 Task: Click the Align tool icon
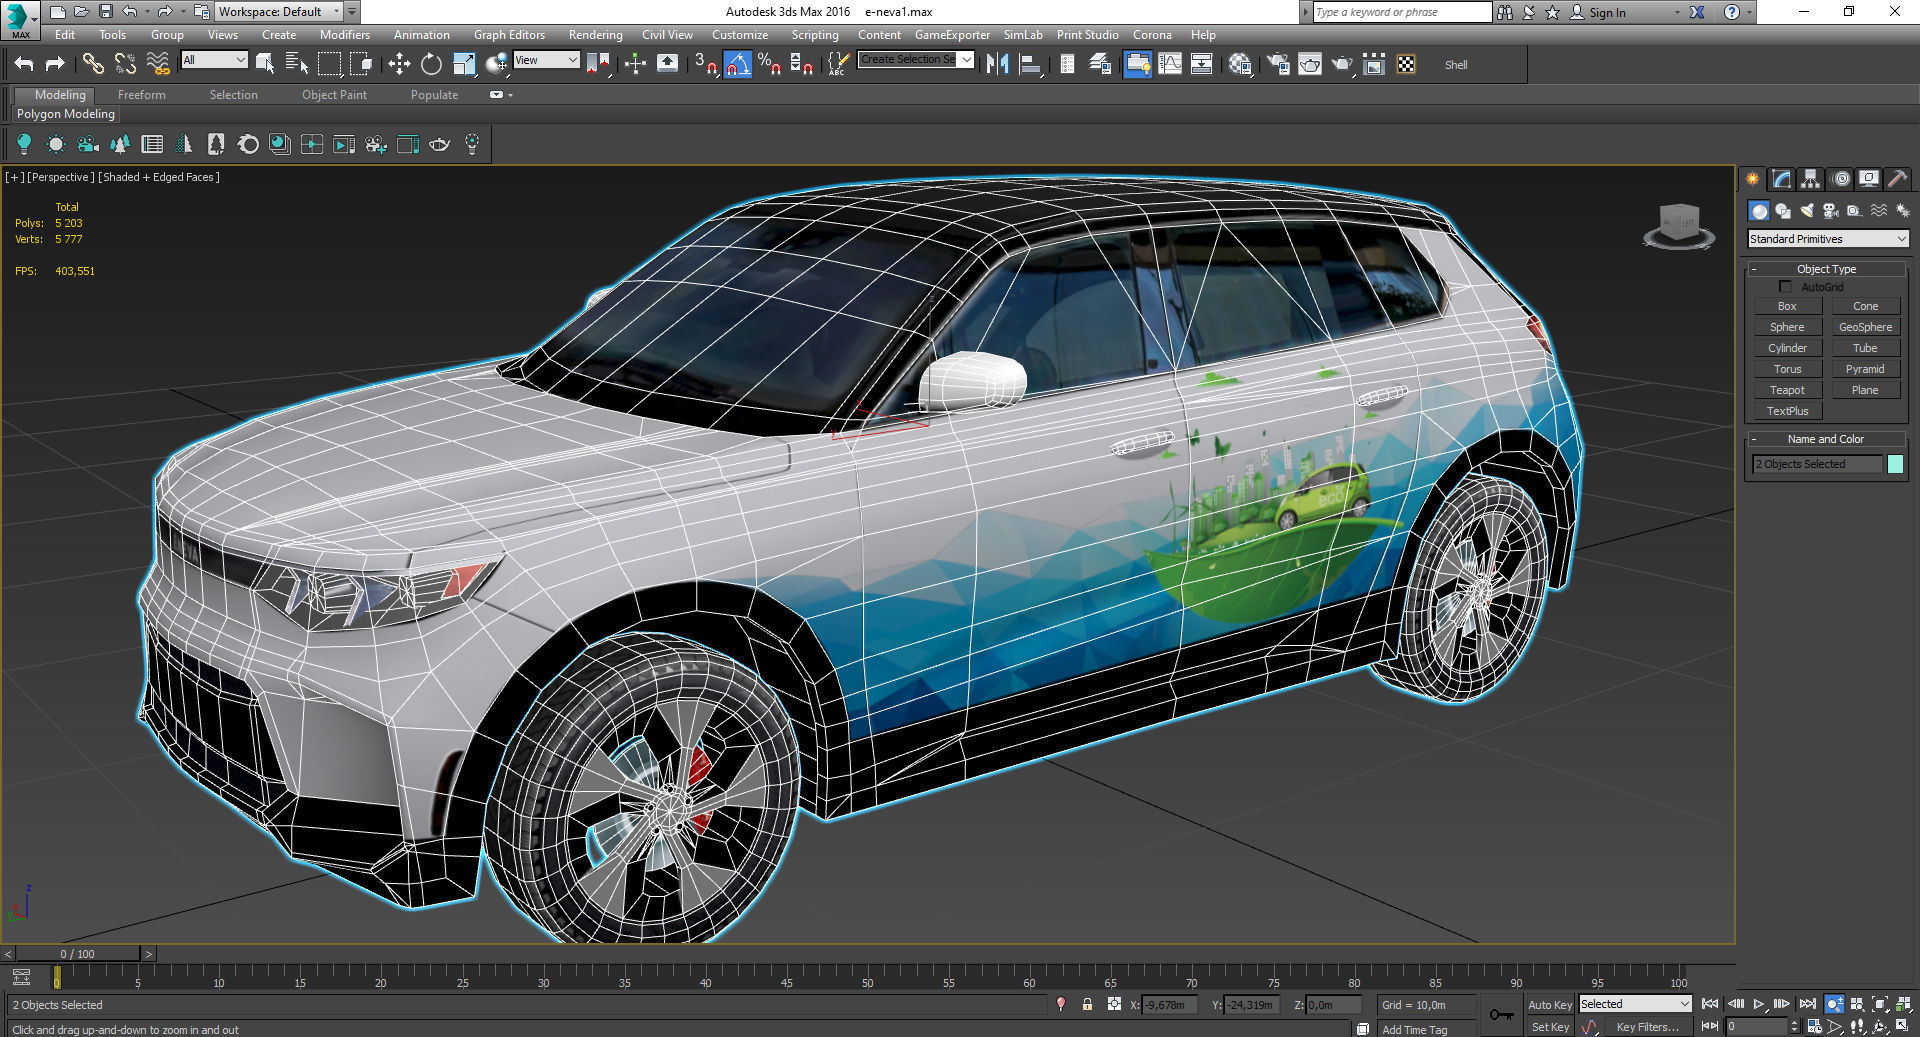coord(1030,64)
